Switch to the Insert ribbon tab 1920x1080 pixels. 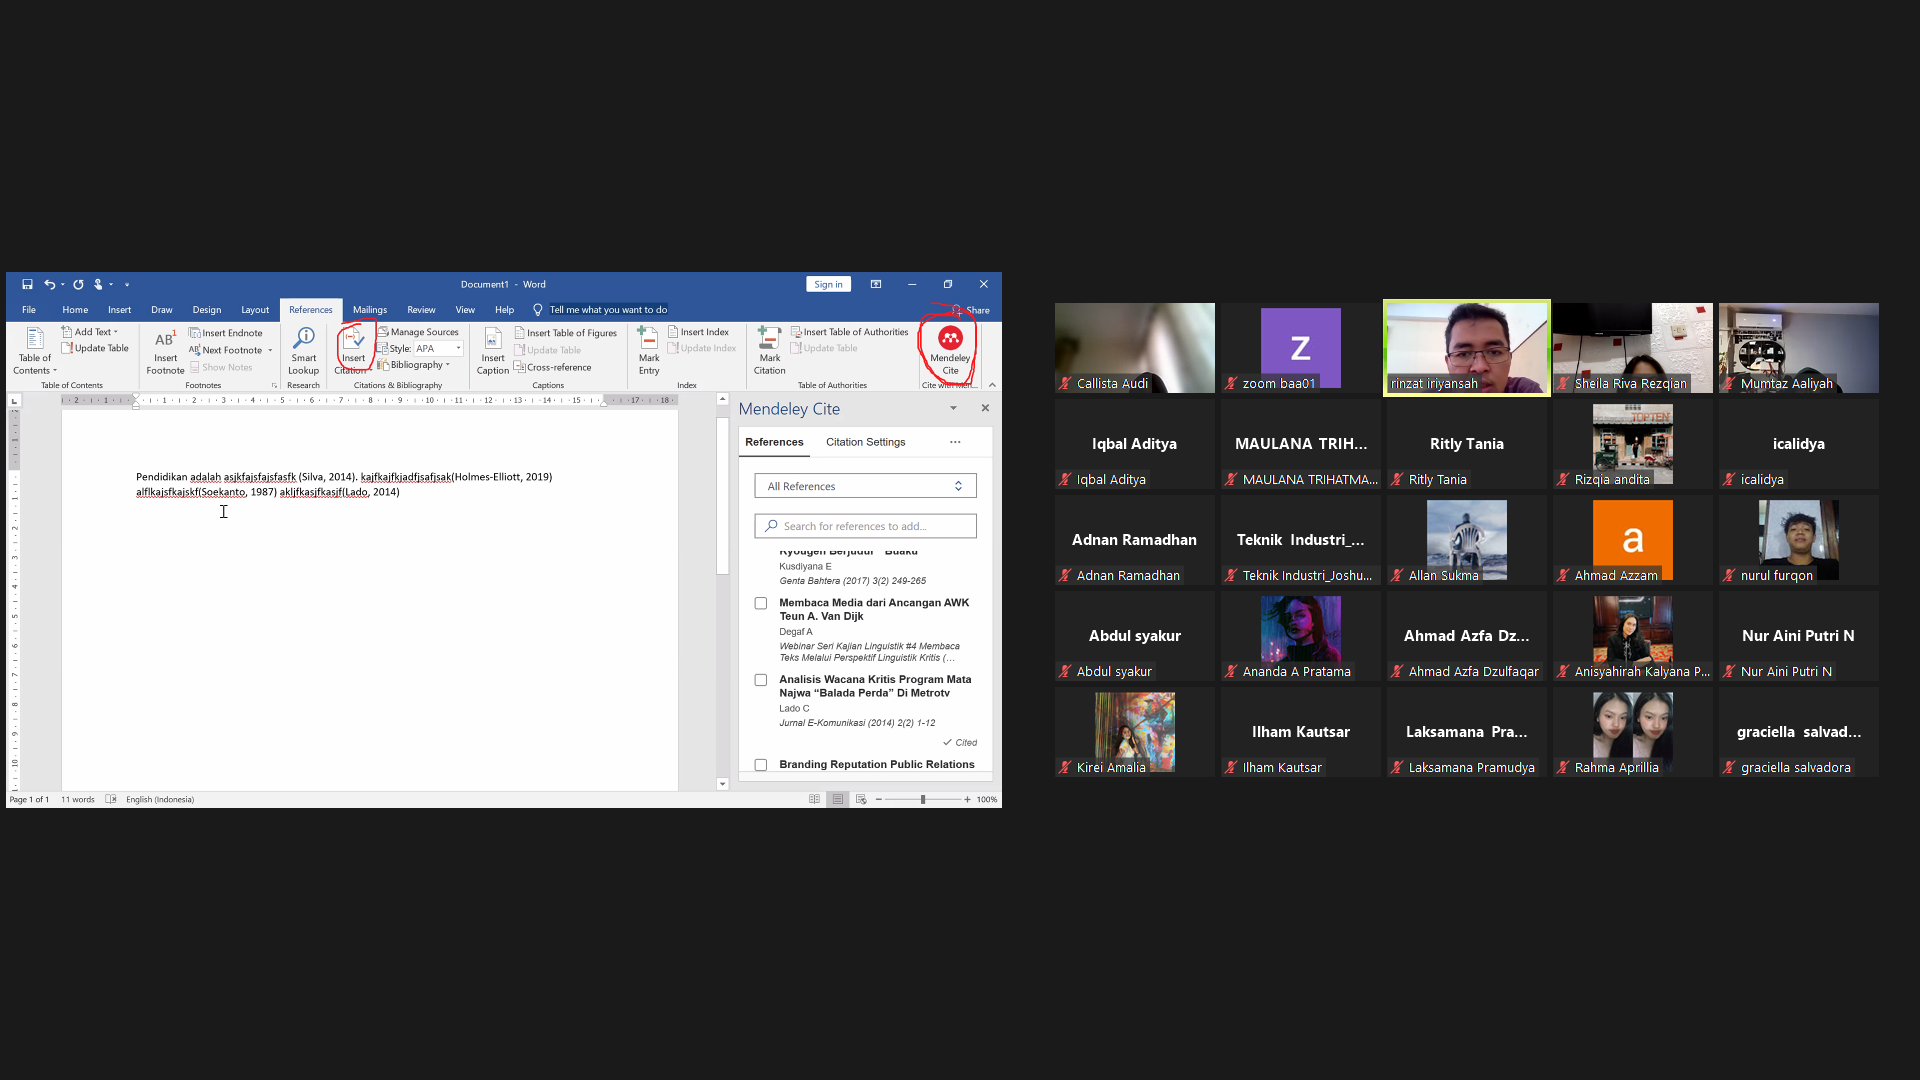click(x=120, y=310)
